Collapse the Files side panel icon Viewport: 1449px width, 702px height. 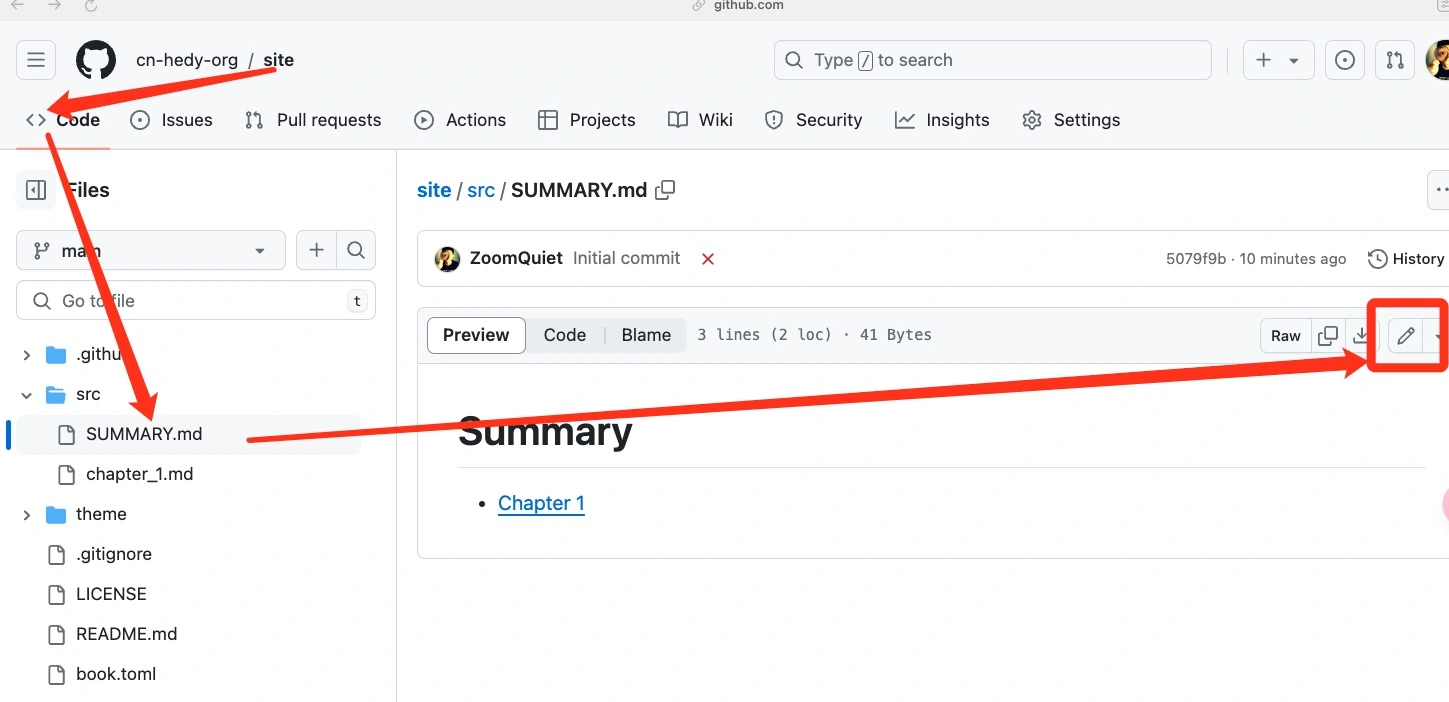pyautogui.click(x=36, y=190)
